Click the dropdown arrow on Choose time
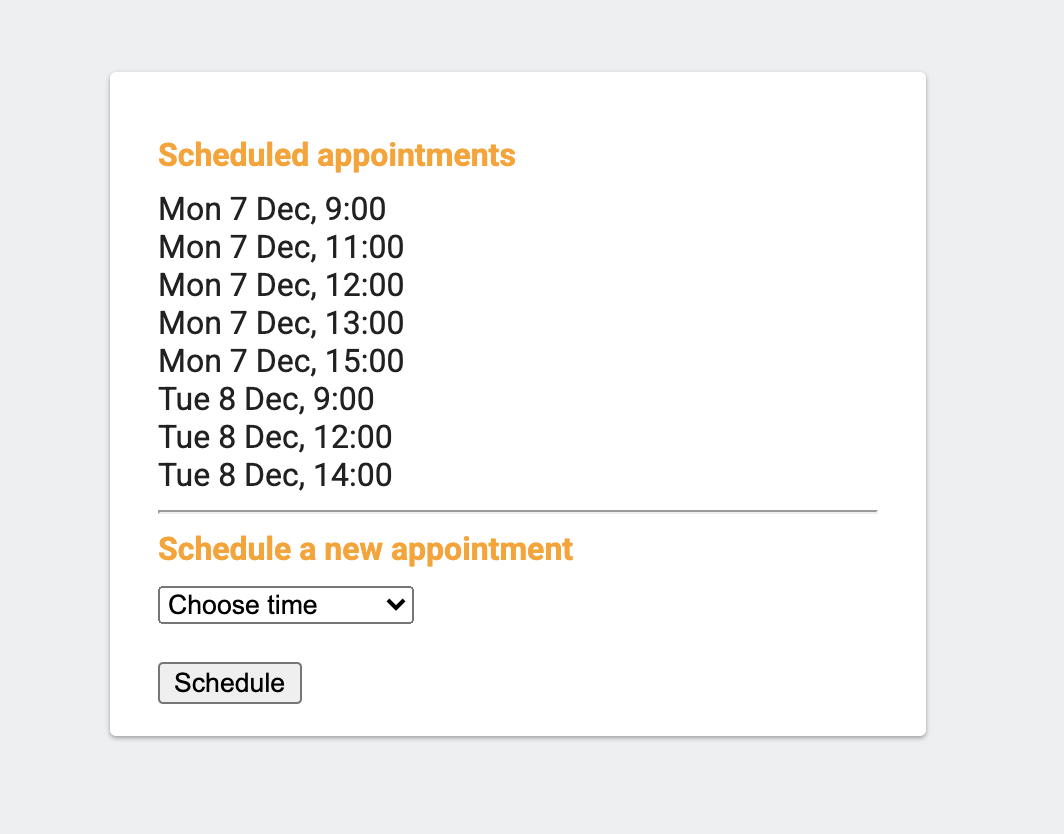Screen dimensions: 1064x834 click(396, 605)
